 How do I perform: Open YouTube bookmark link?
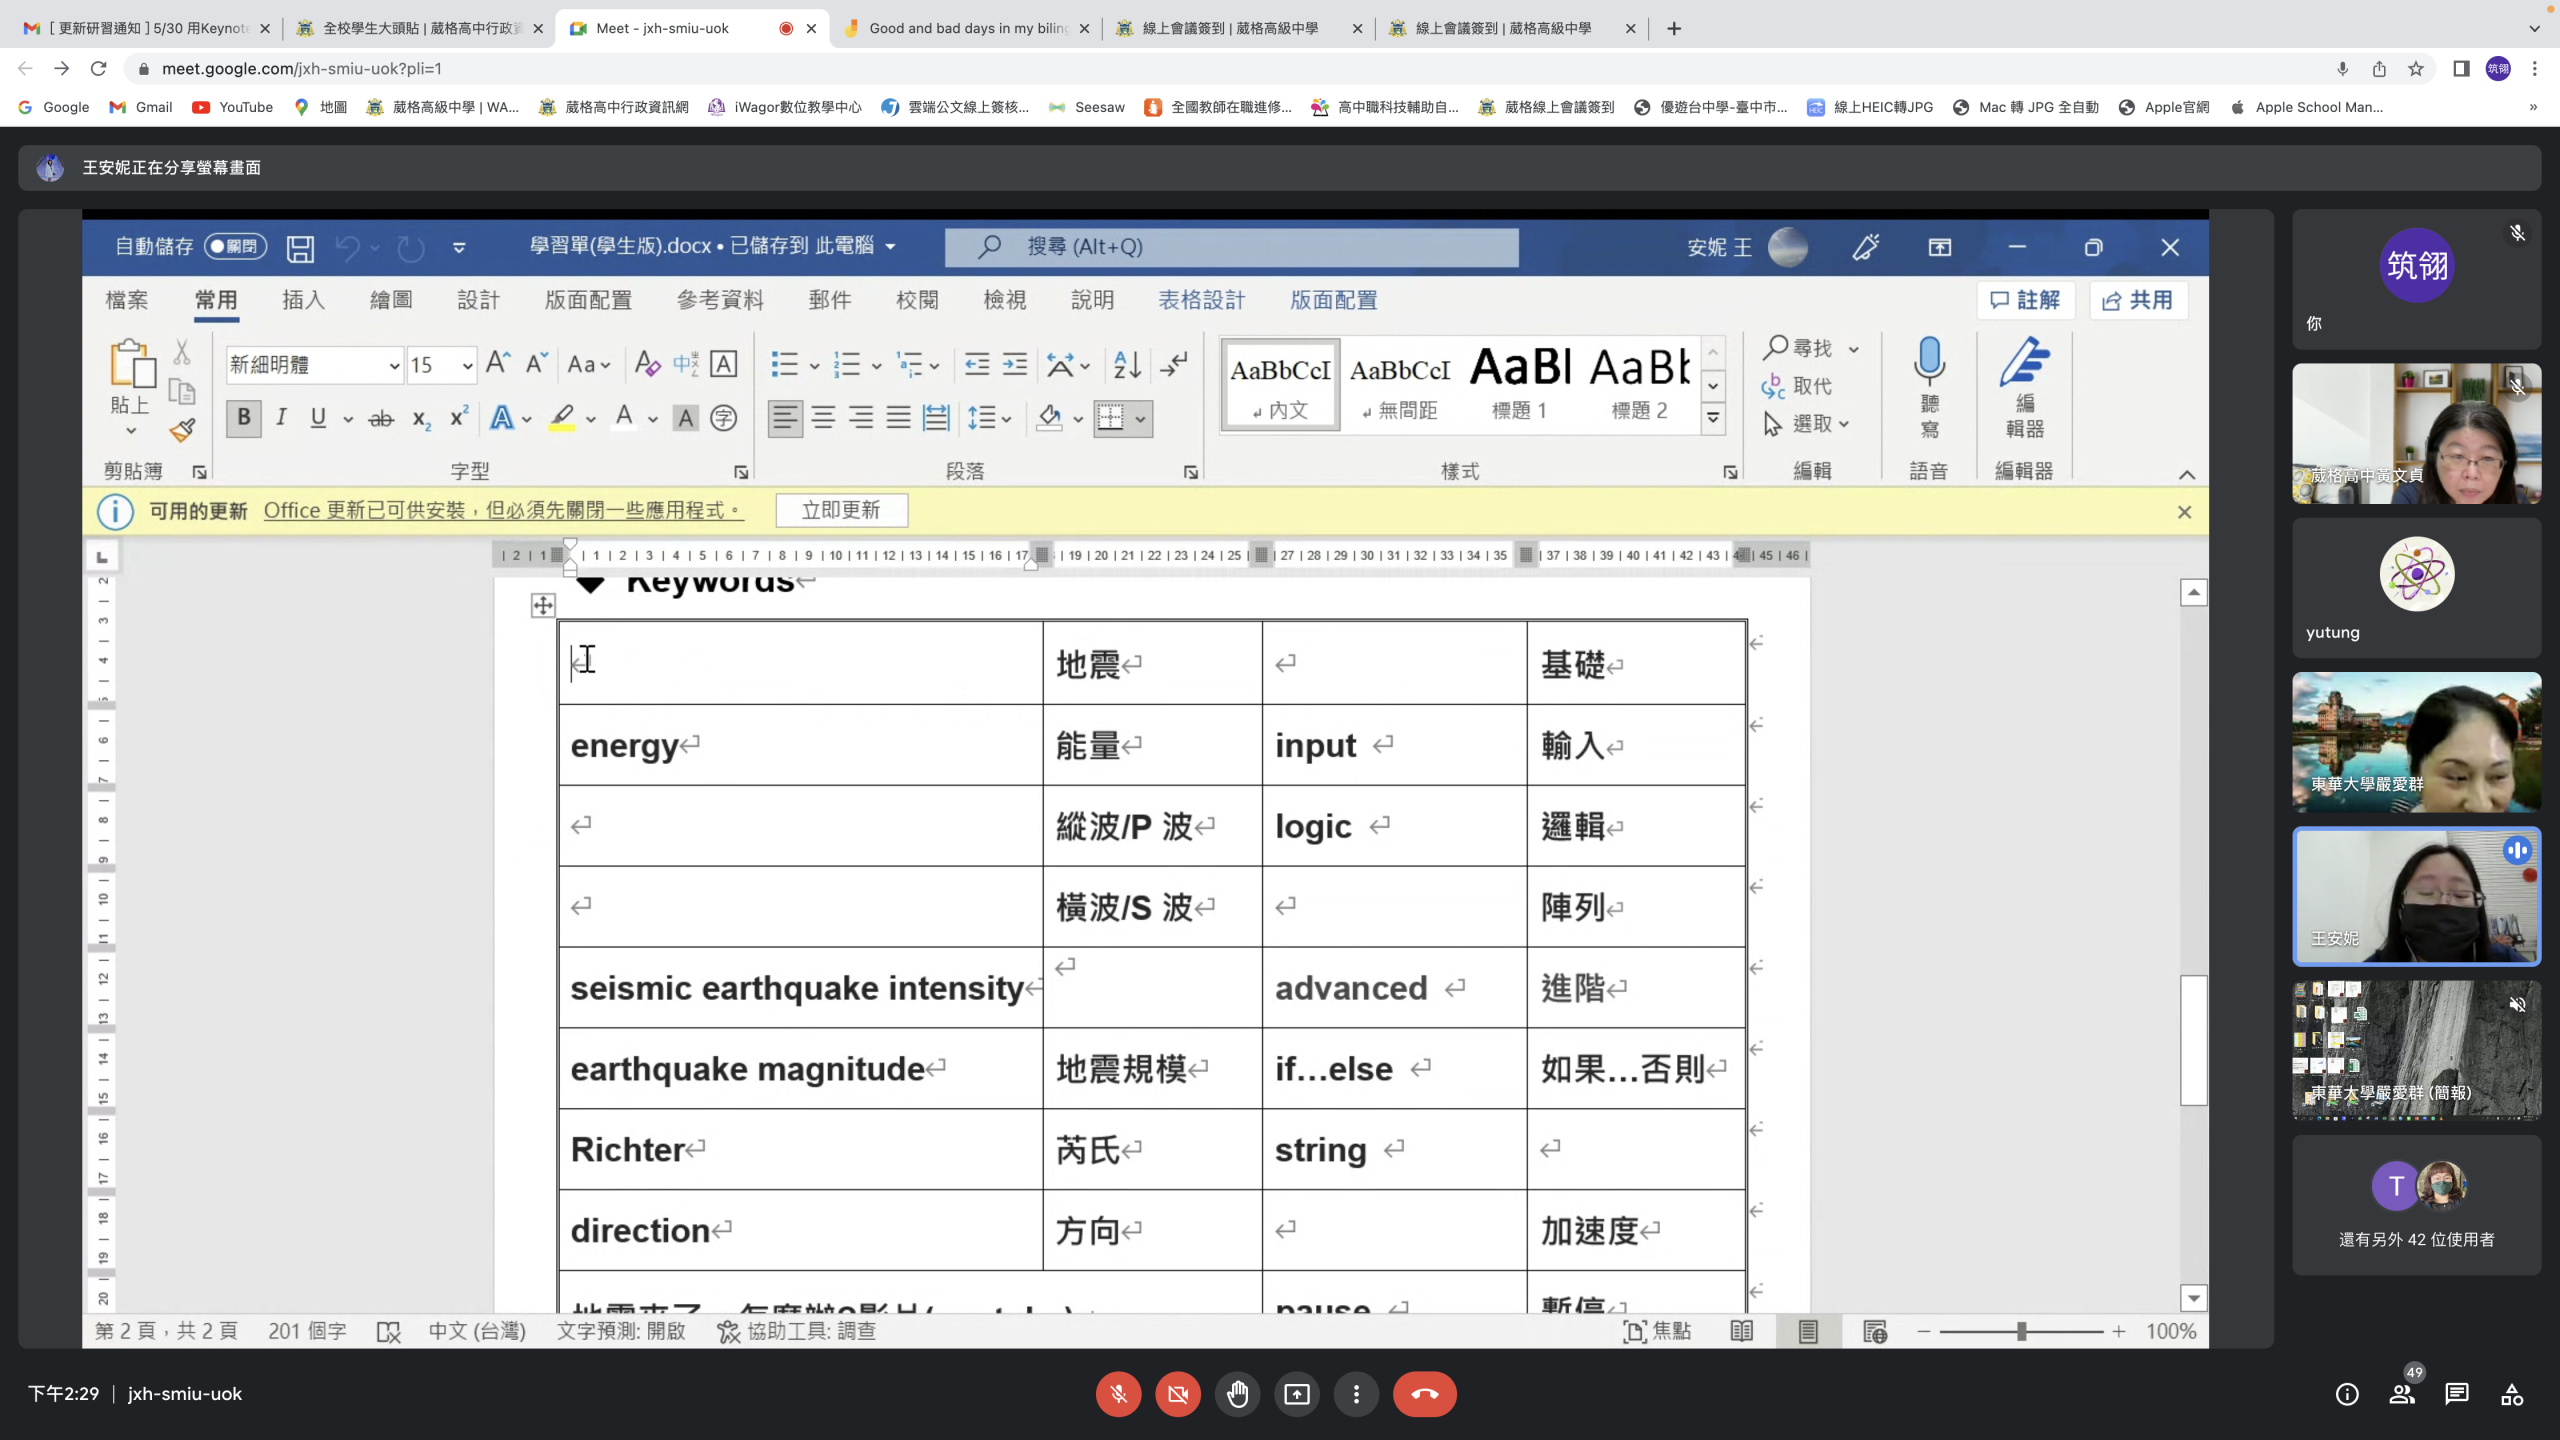pyautogui.click(x=233, y=107)
